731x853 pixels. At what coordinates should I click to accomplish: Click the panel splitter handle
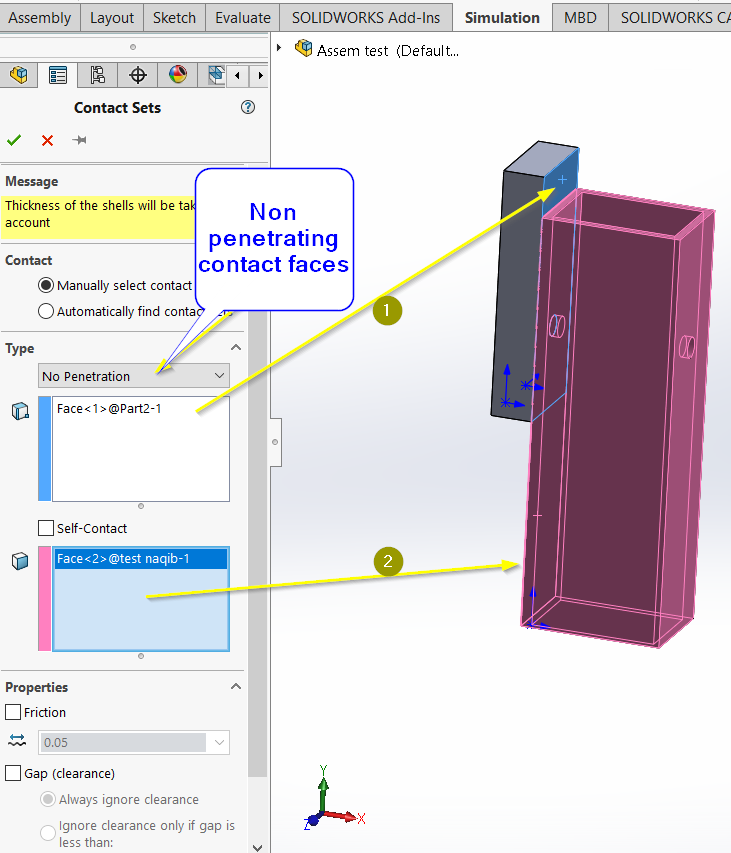[276, 442]
